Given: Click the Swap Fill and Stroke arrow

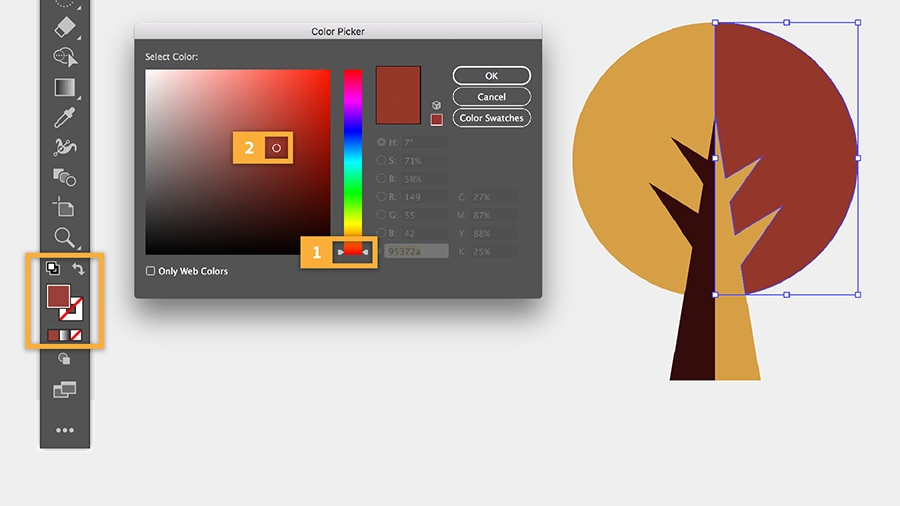Looking at the screenshot, I should pos(78,268).
